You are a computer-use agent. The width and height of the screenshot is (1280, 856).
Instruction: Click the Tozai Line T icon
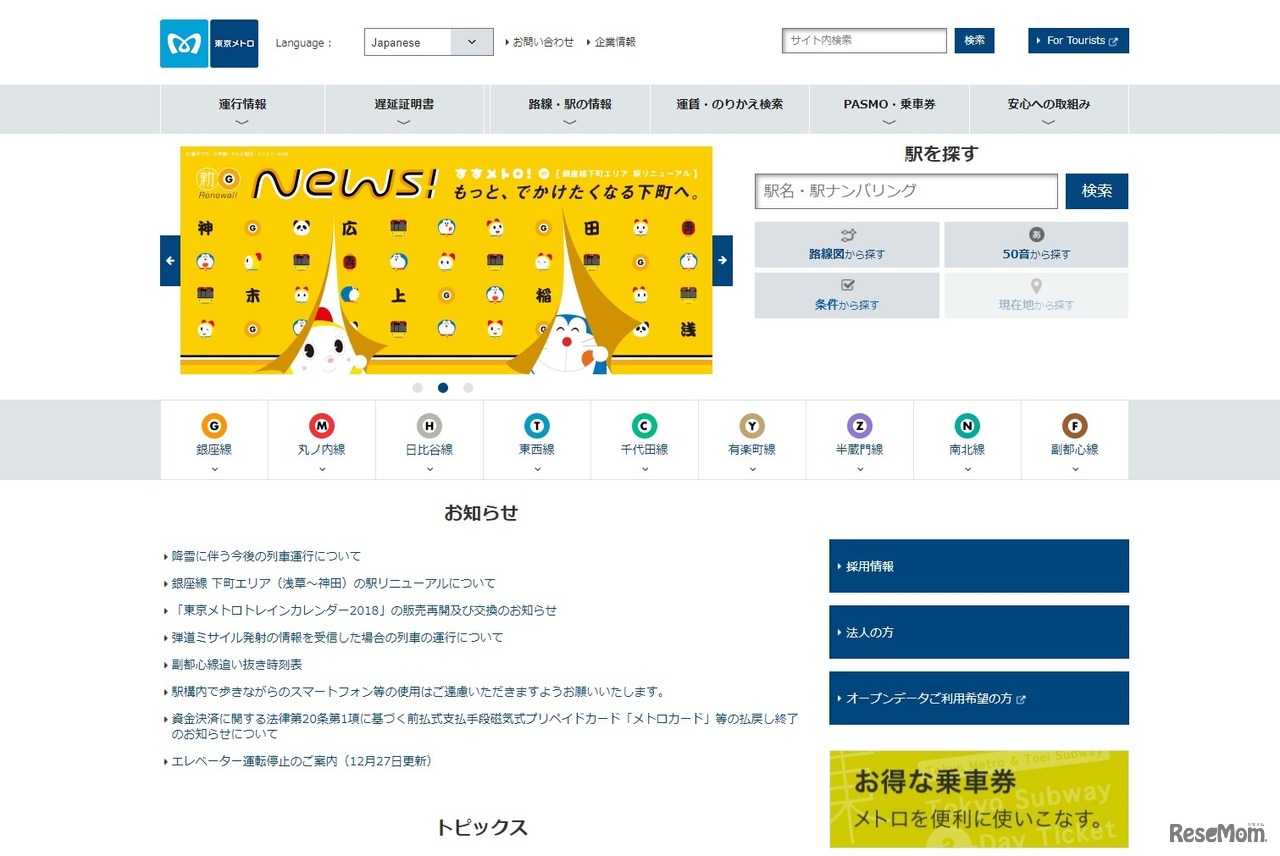pos(537,426)
